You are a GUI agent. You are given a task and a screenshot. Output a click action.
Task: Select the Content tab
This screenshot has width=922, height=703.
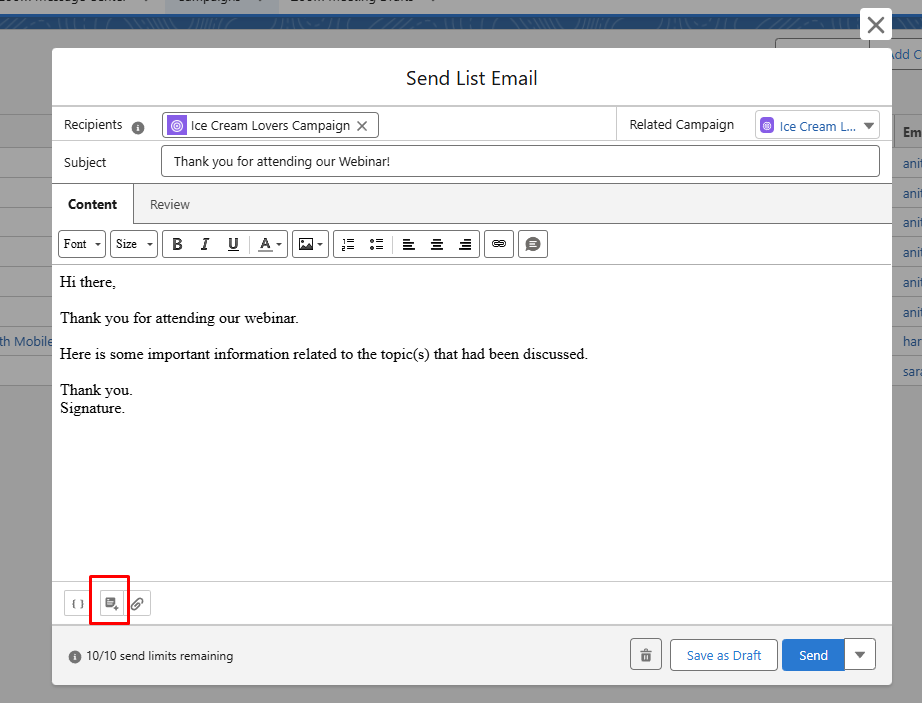[x=93, y=204]
